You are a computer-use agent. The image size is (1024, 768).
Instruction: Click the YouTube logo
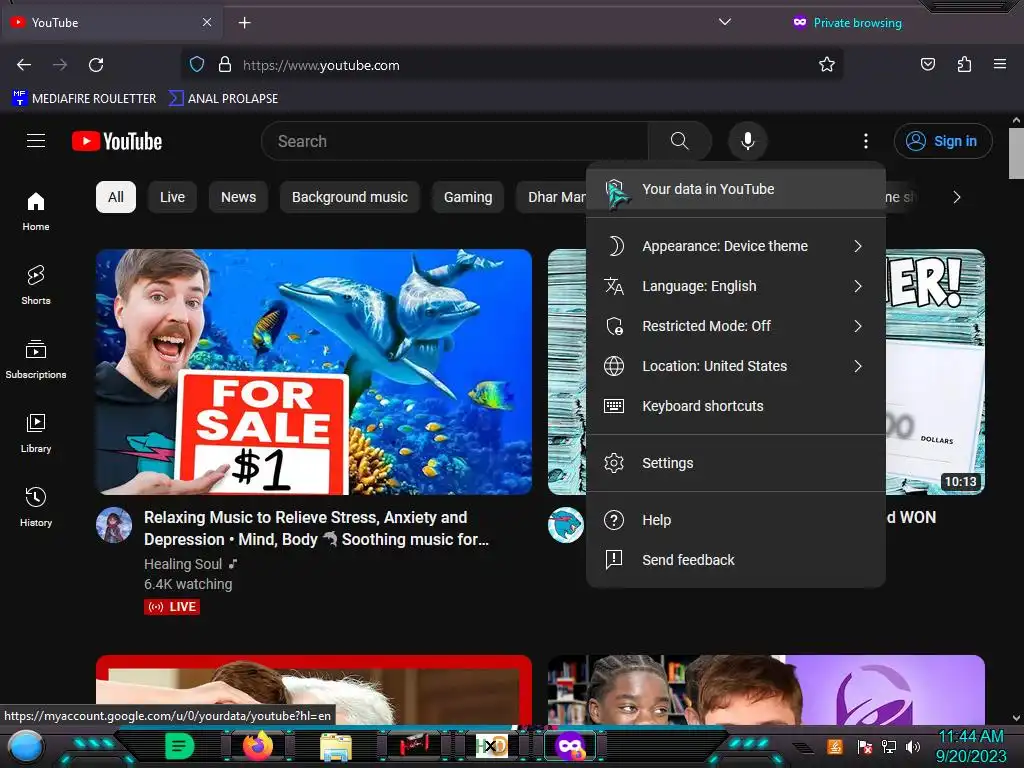(x=117, y=141)
